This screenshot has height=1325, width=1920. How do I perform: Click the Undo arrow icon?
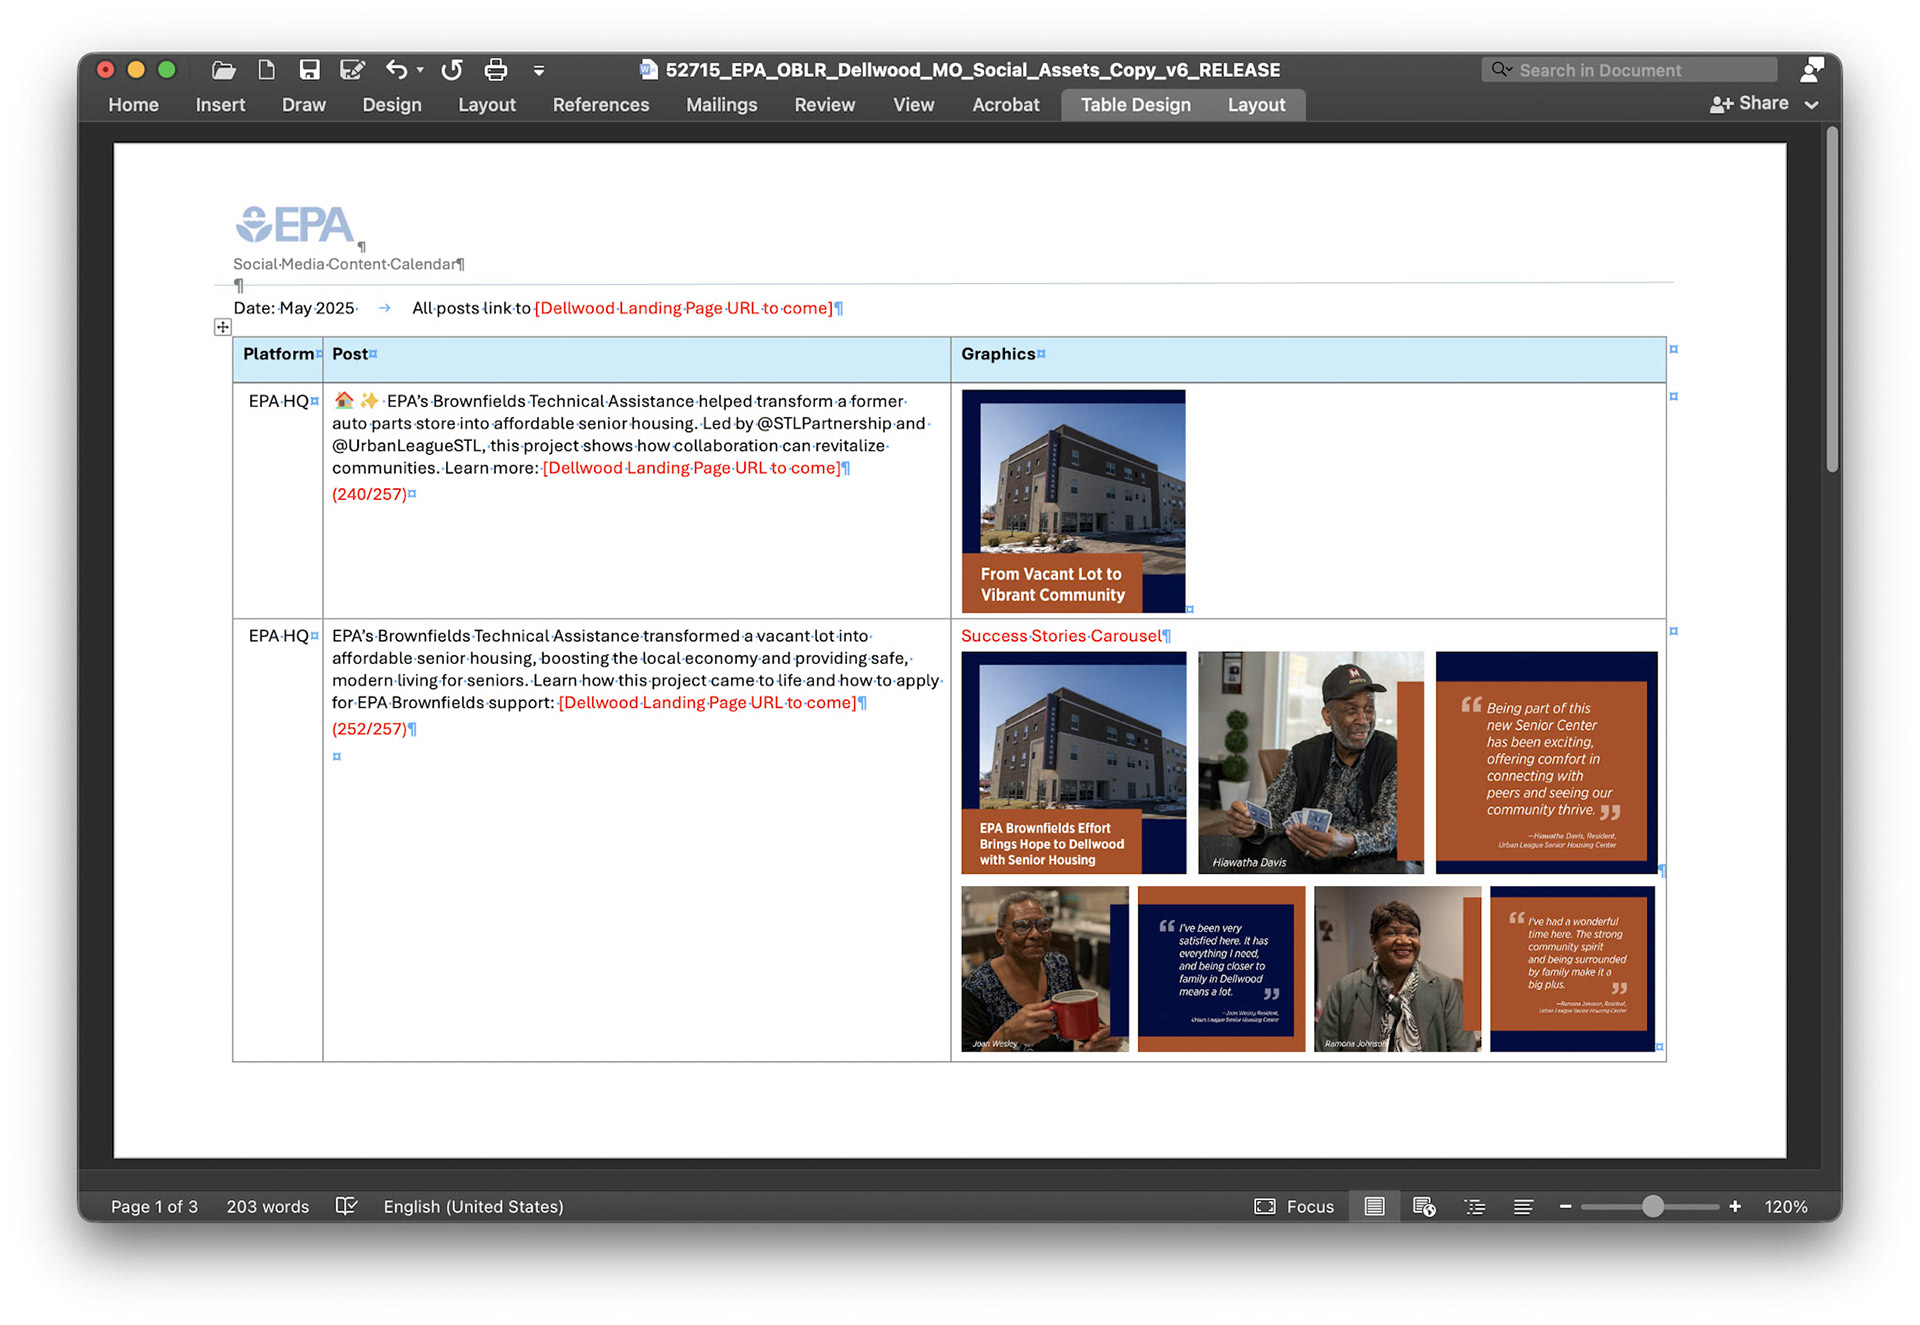click(x=396, y=70)
